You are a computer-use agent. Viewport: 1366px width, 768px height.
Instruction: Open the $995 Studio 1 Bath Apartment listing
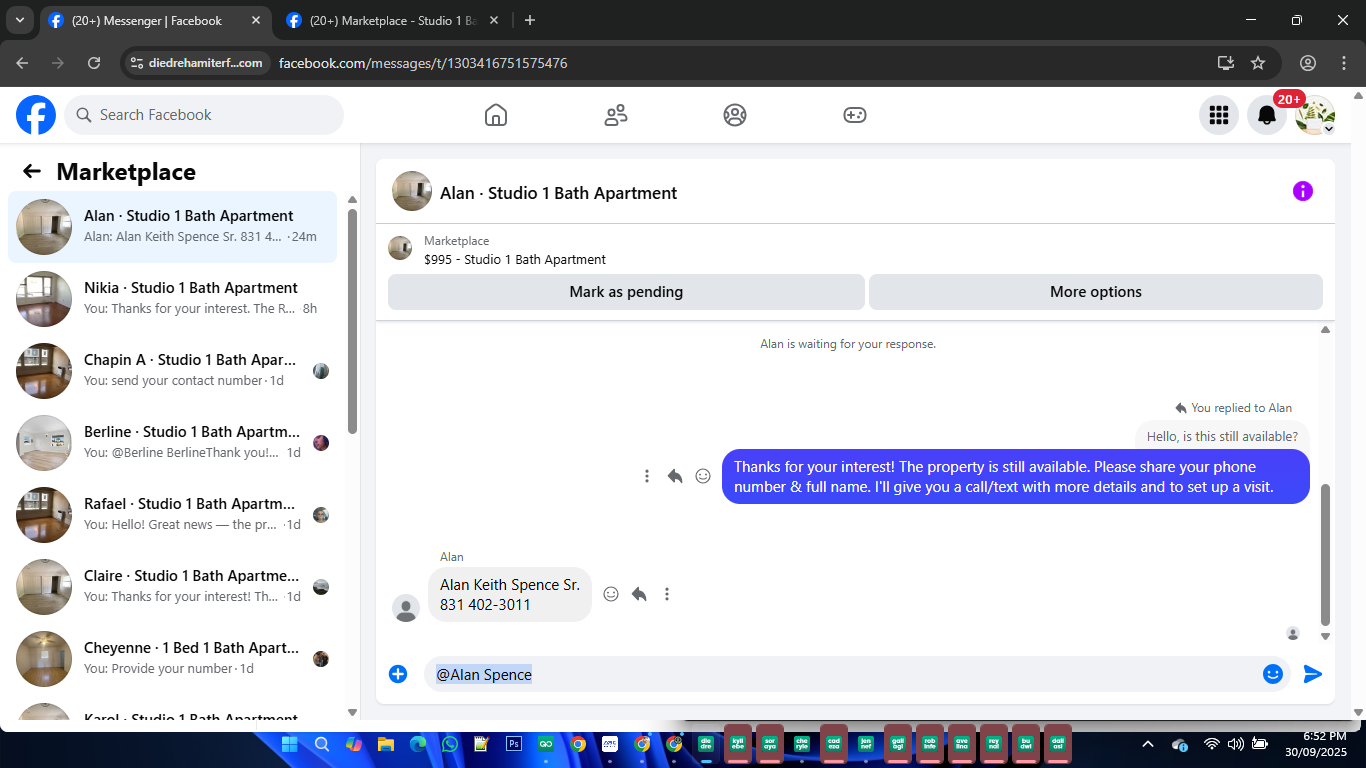[x=515, y=259]
